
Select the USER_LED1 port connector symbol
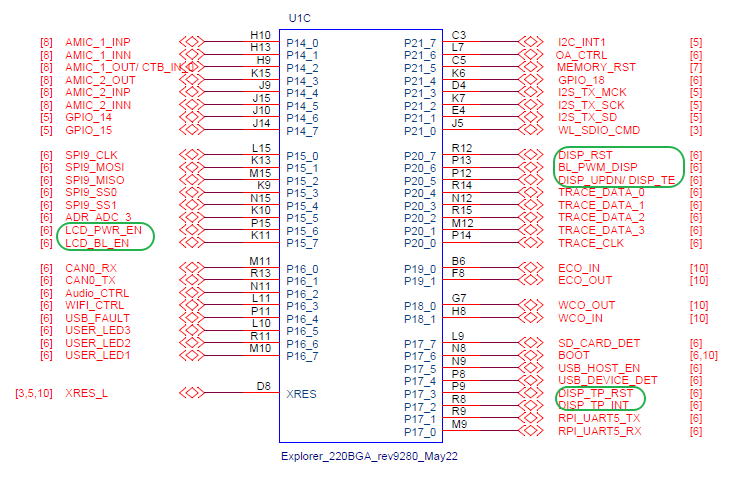tap(191, 356)
